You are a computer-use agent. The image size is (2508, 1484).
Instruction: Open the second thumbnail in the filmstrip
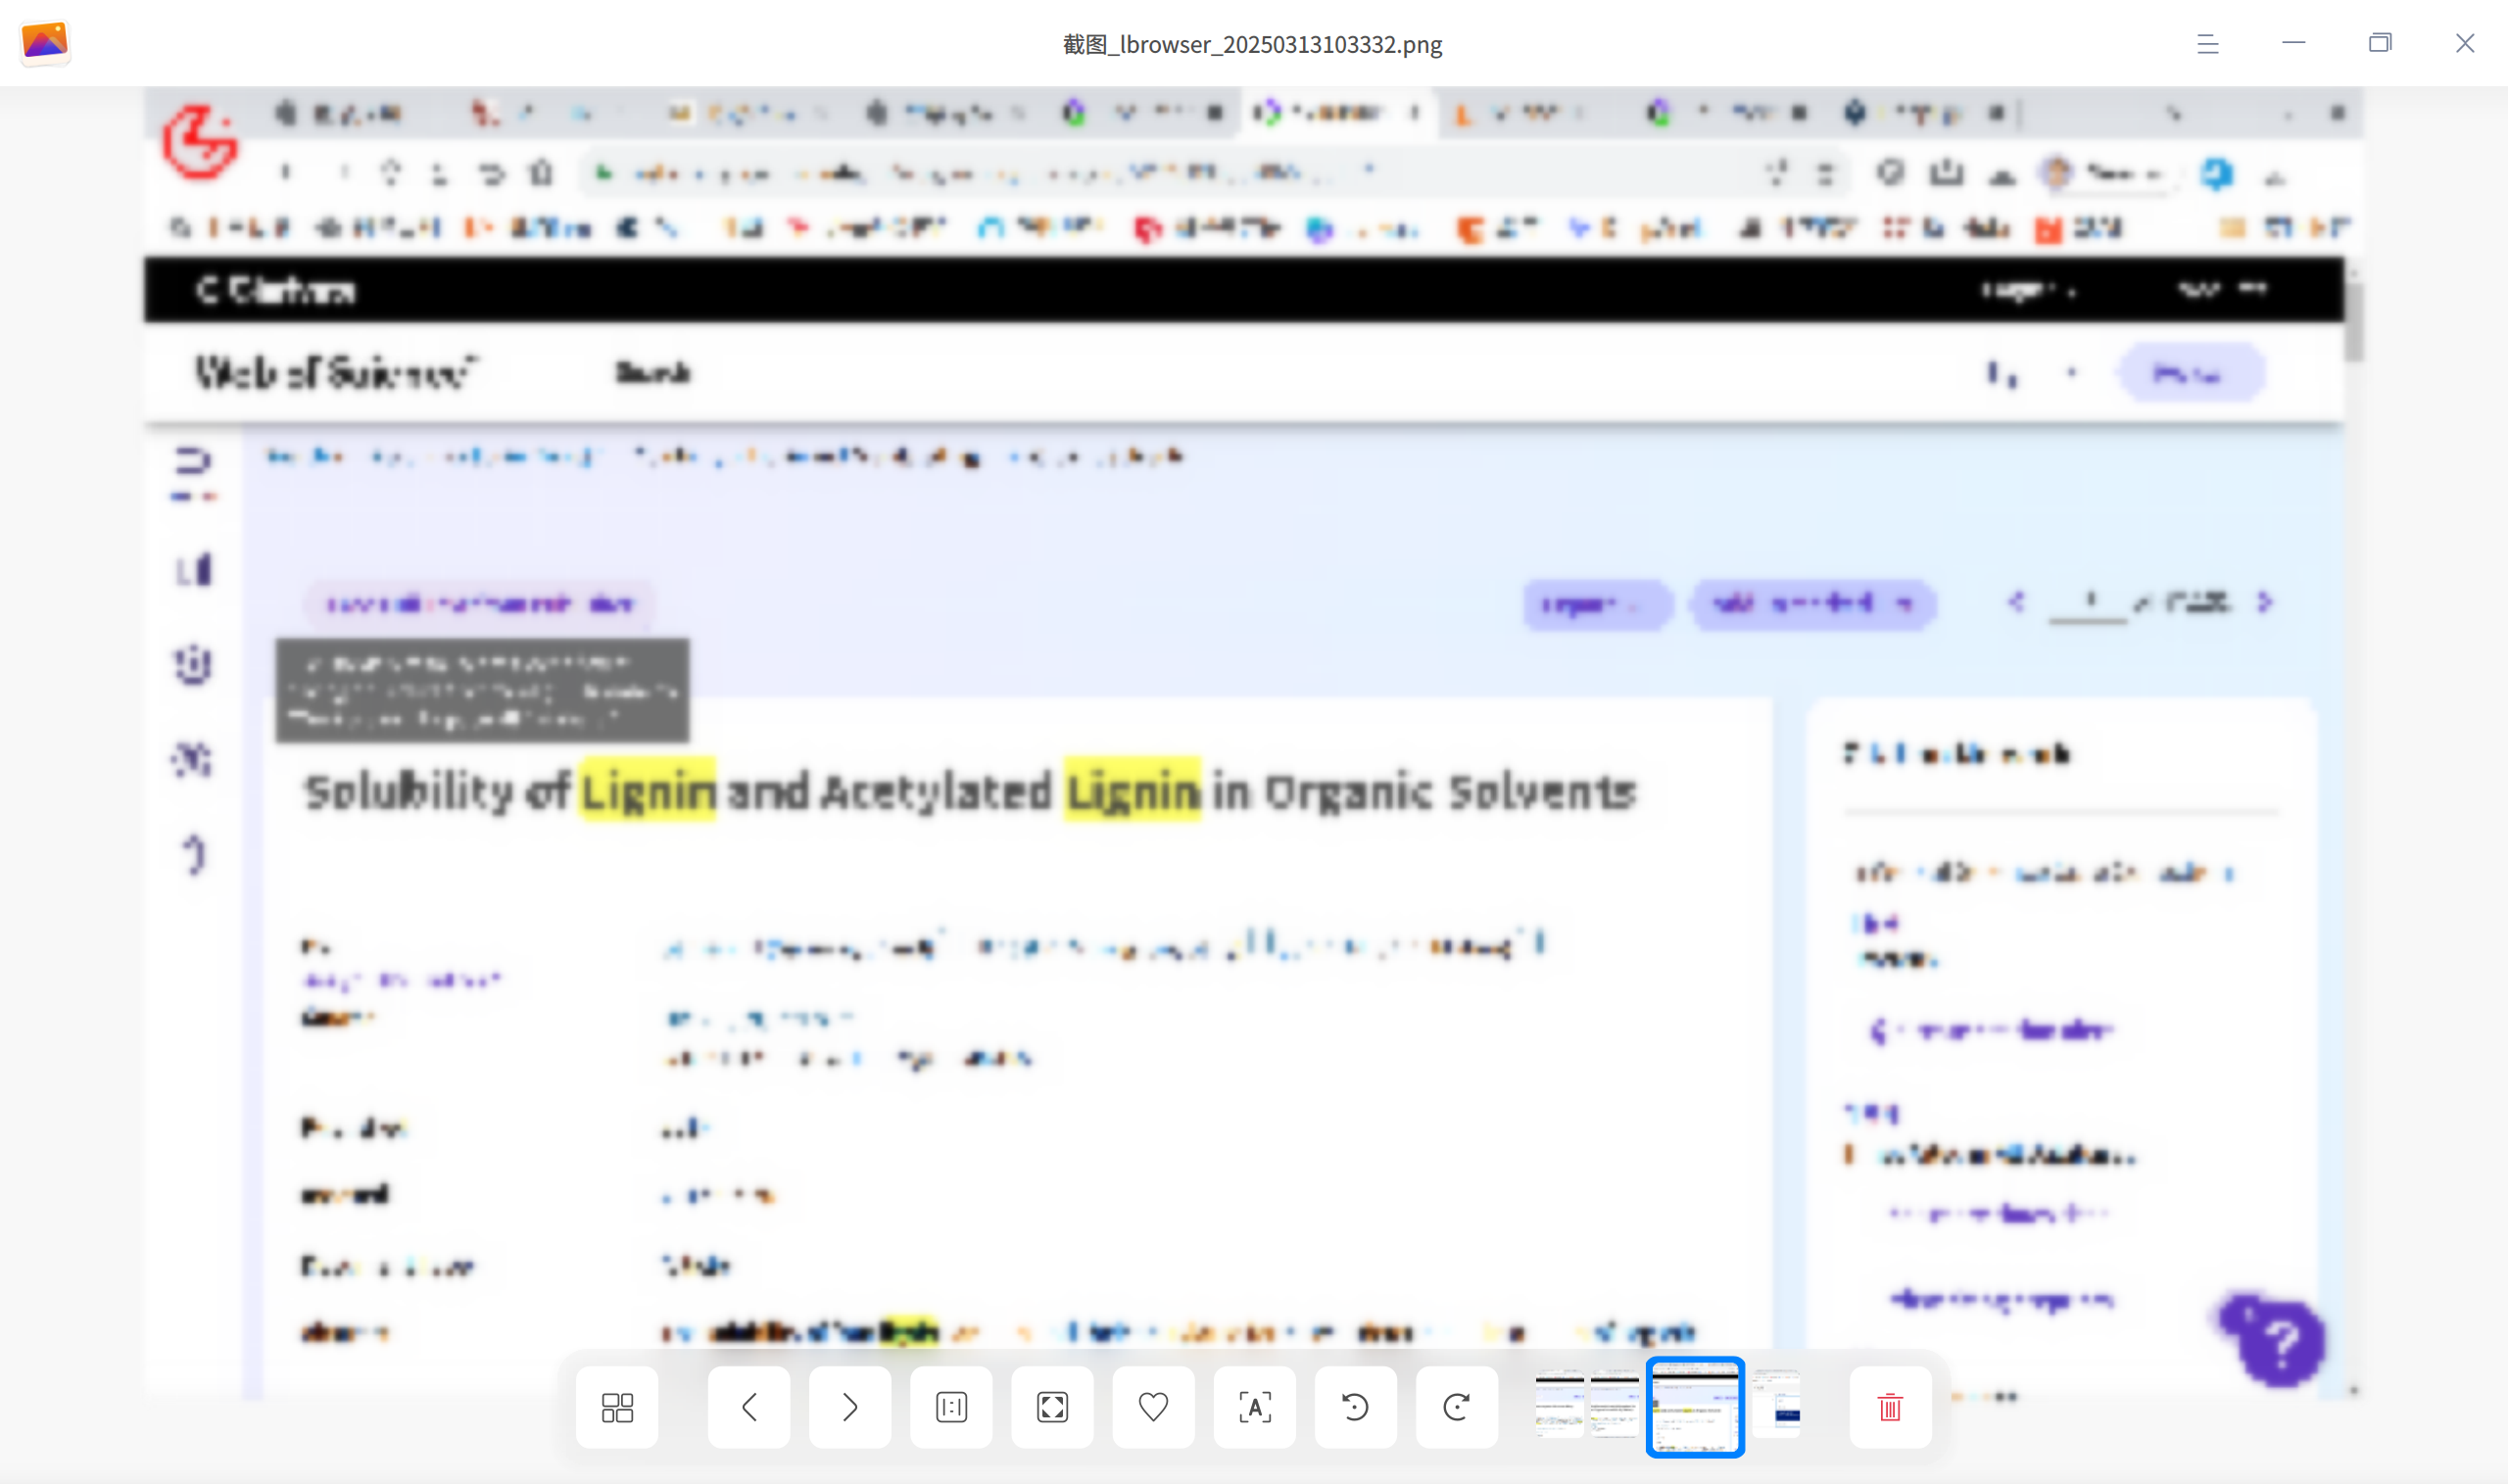tap(1614, 1406)
